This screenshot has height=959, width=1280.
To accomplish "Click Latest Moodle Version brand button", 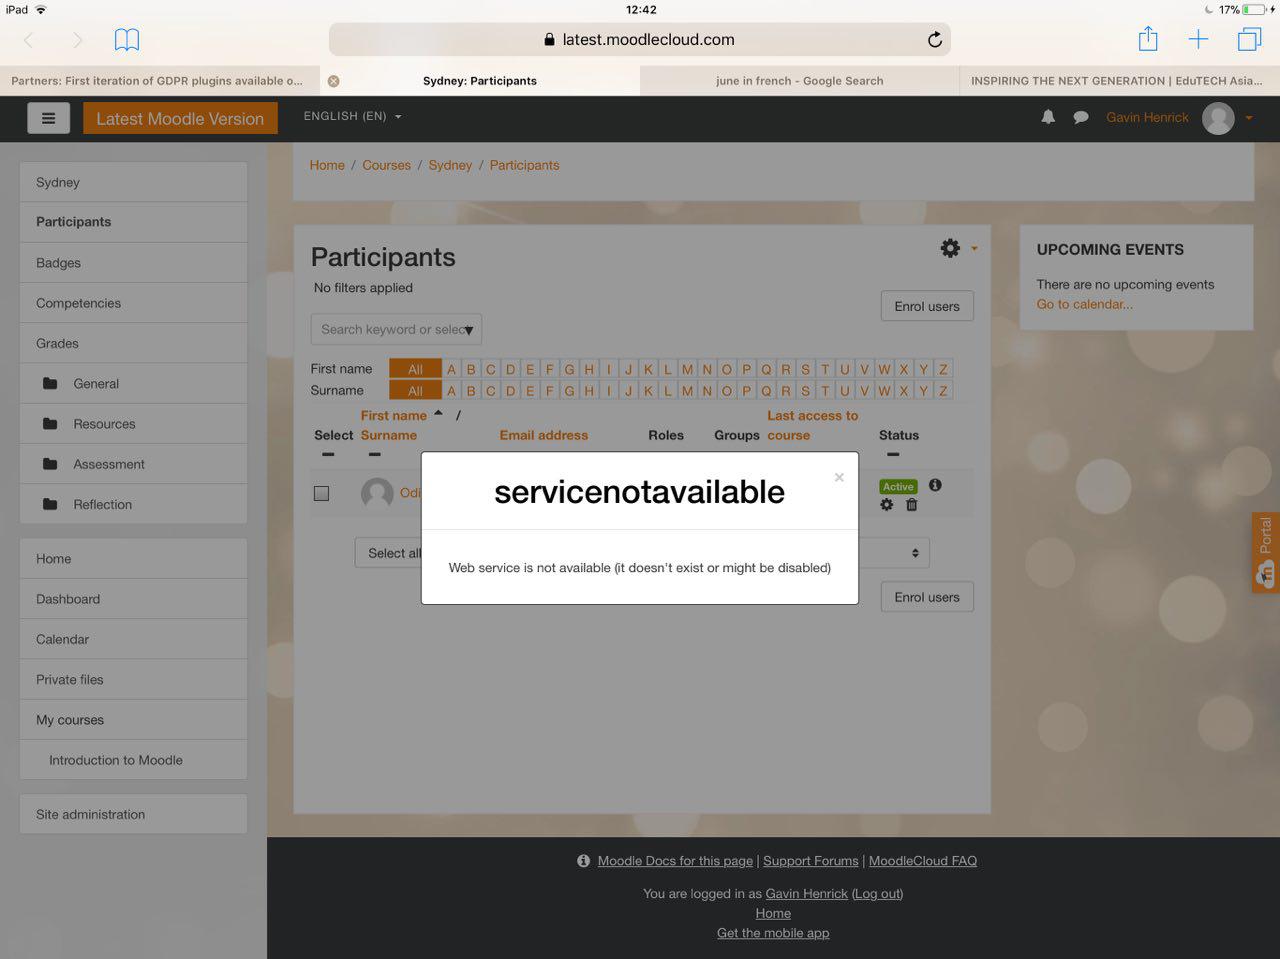I will click(x=180, y=118).
